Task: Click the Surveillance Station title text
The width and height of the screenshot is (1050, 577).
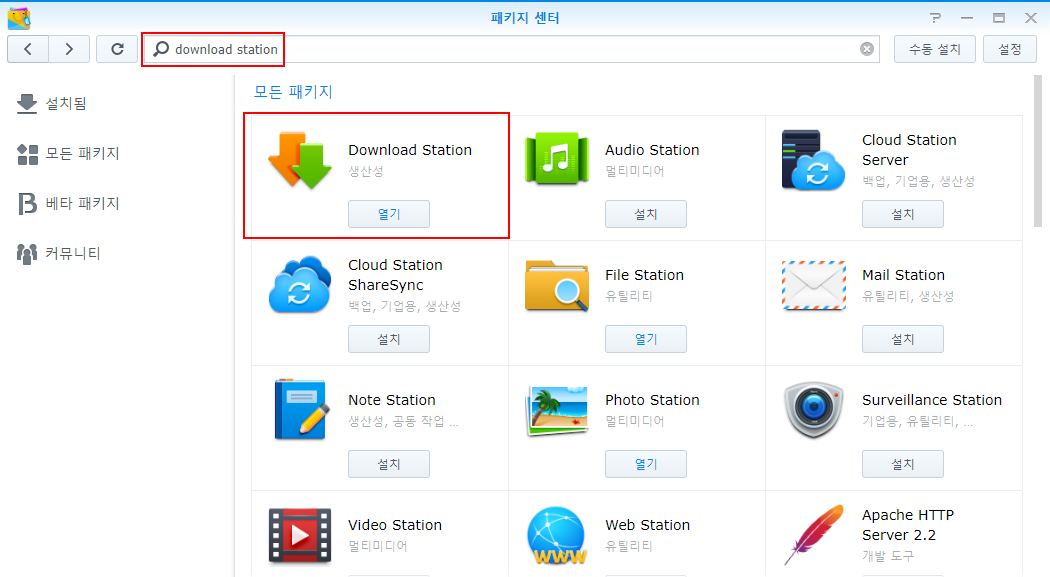Action: click(x=932, y=400)
